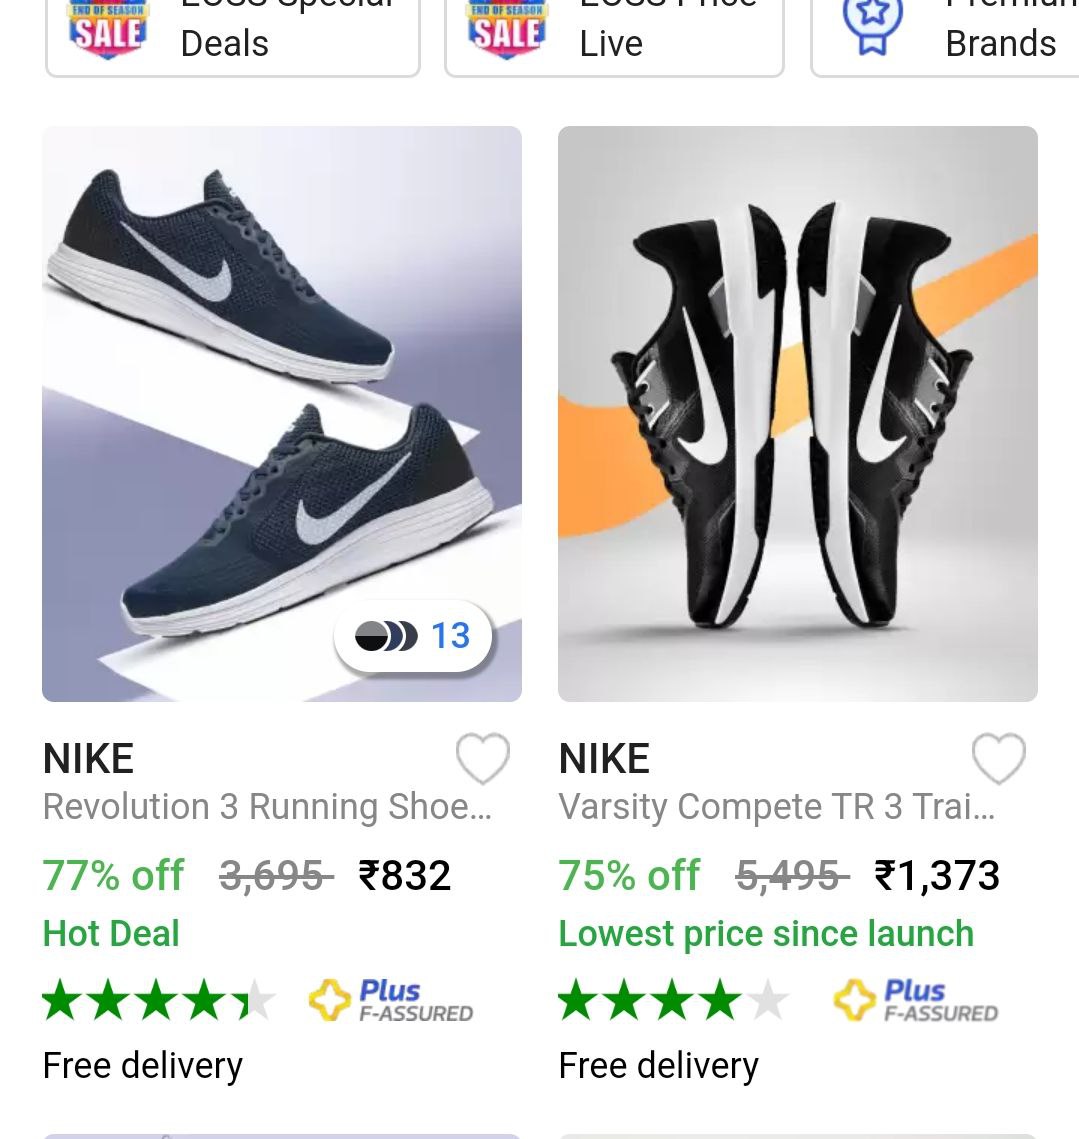Tap the ₹832 discounted price

point(405,875)
